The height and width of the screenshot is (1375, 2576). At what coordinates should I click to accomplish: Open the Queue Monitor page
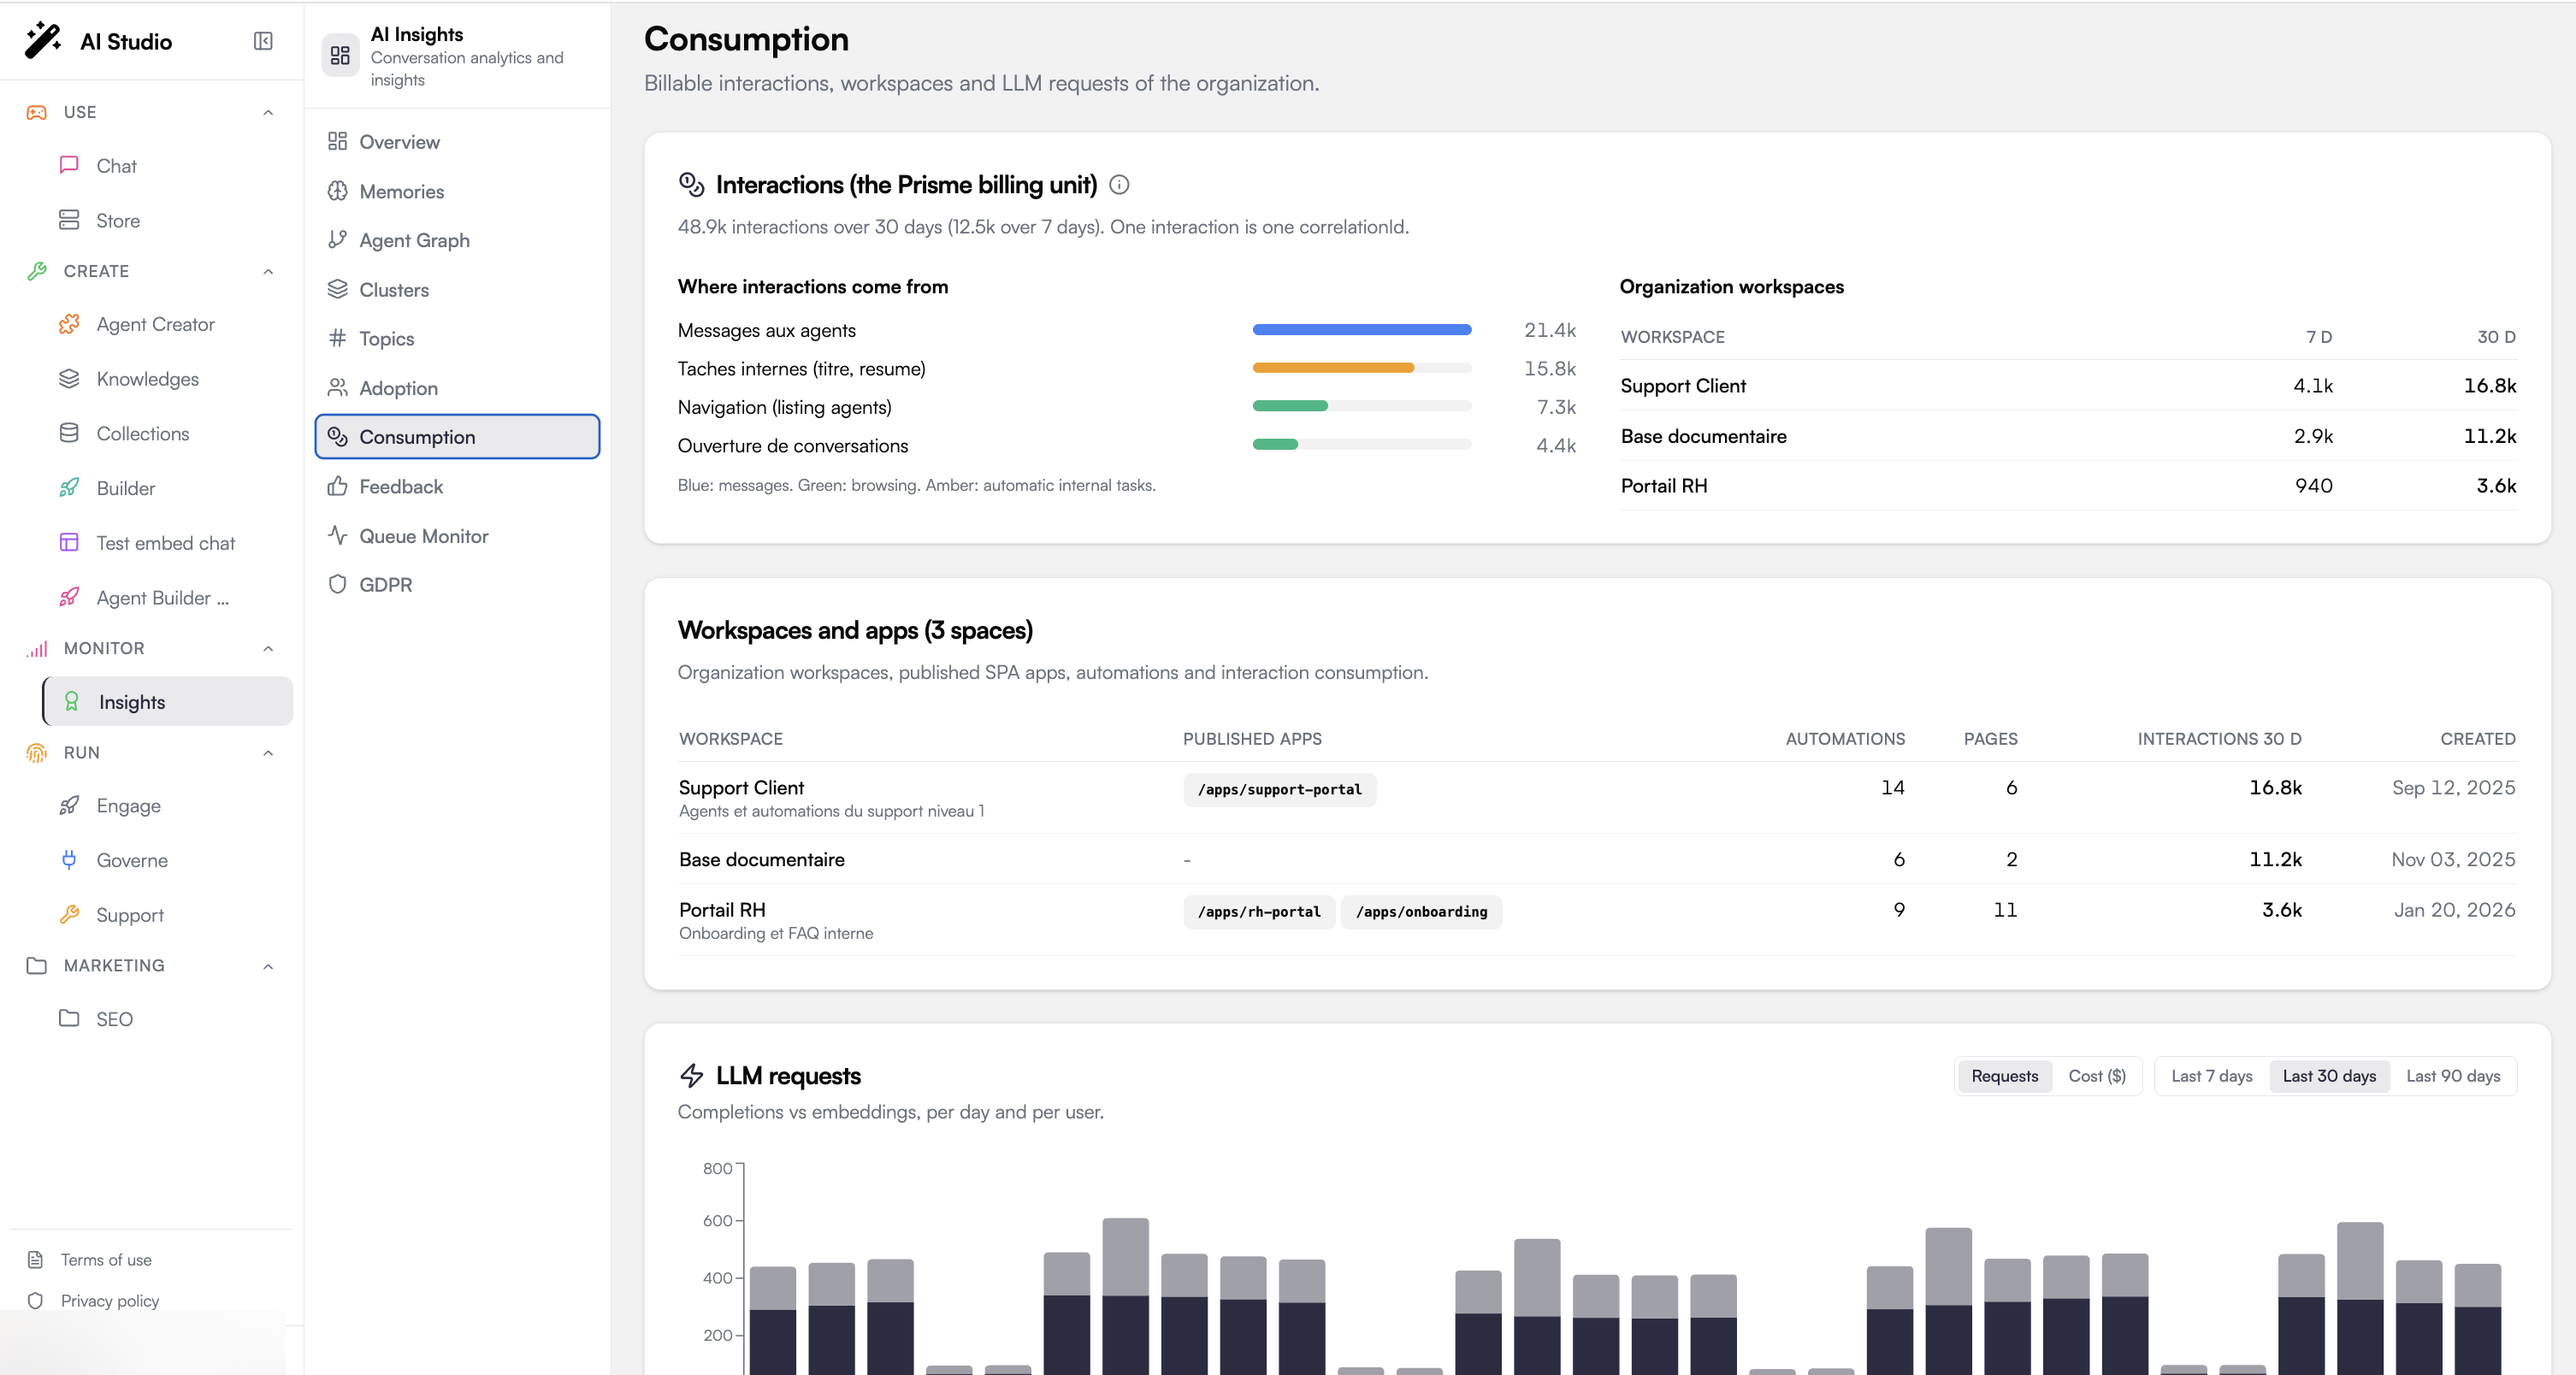[457, 536]
